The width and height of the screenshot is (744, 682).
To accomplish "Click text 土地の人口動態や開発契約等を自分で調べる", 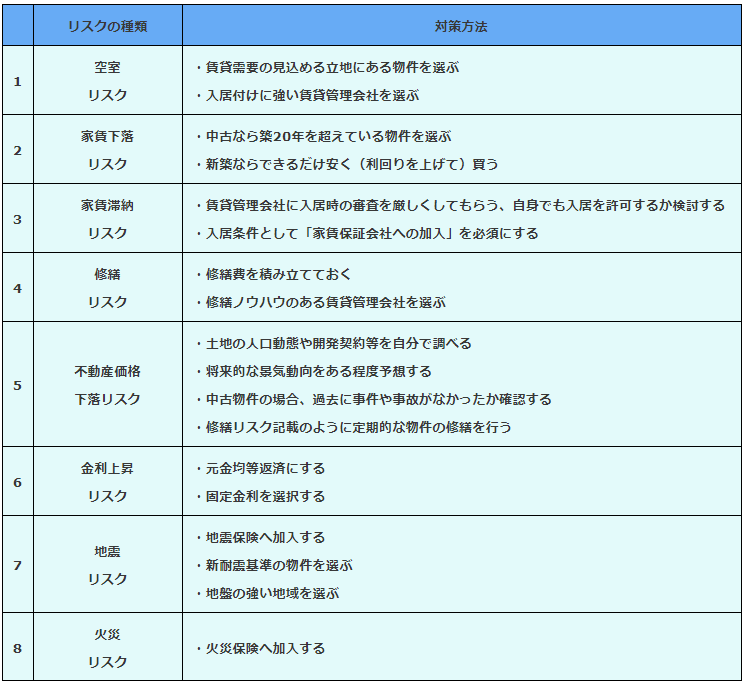I will pyautogui.click(x=338, y=343).
